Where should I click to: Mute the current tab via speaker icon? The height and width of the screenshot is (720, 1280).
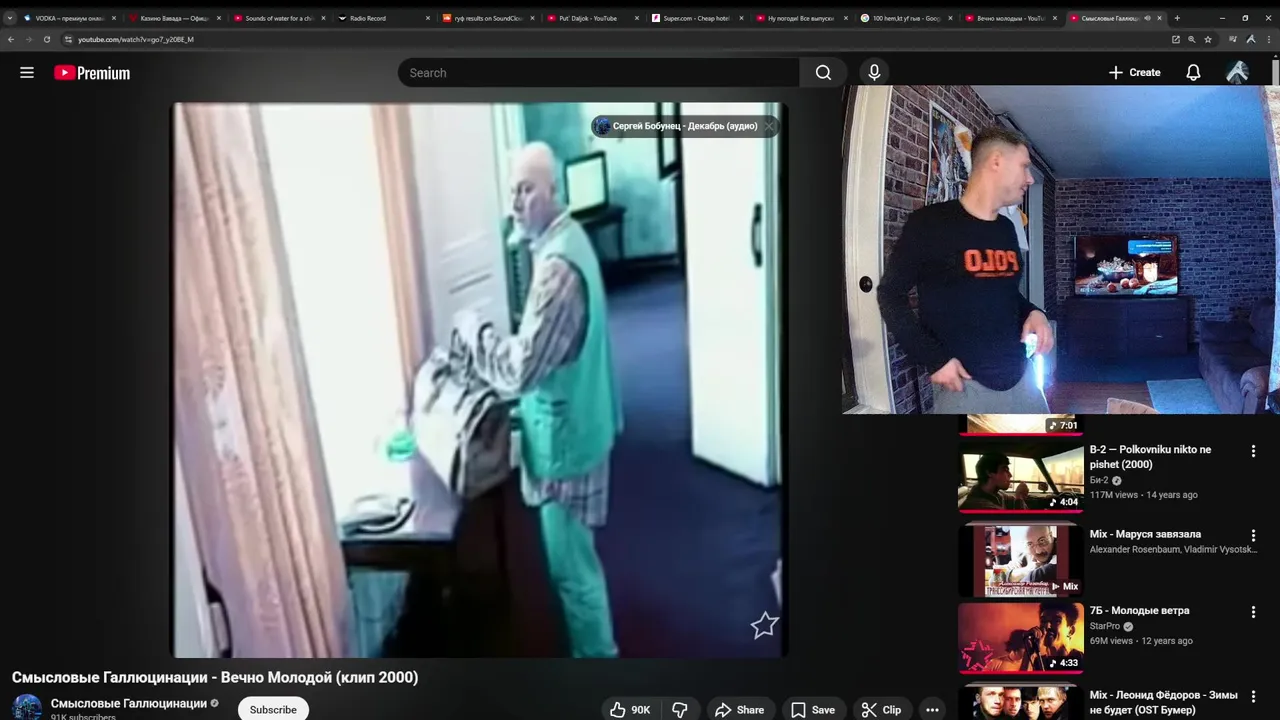coord(1147,18)
